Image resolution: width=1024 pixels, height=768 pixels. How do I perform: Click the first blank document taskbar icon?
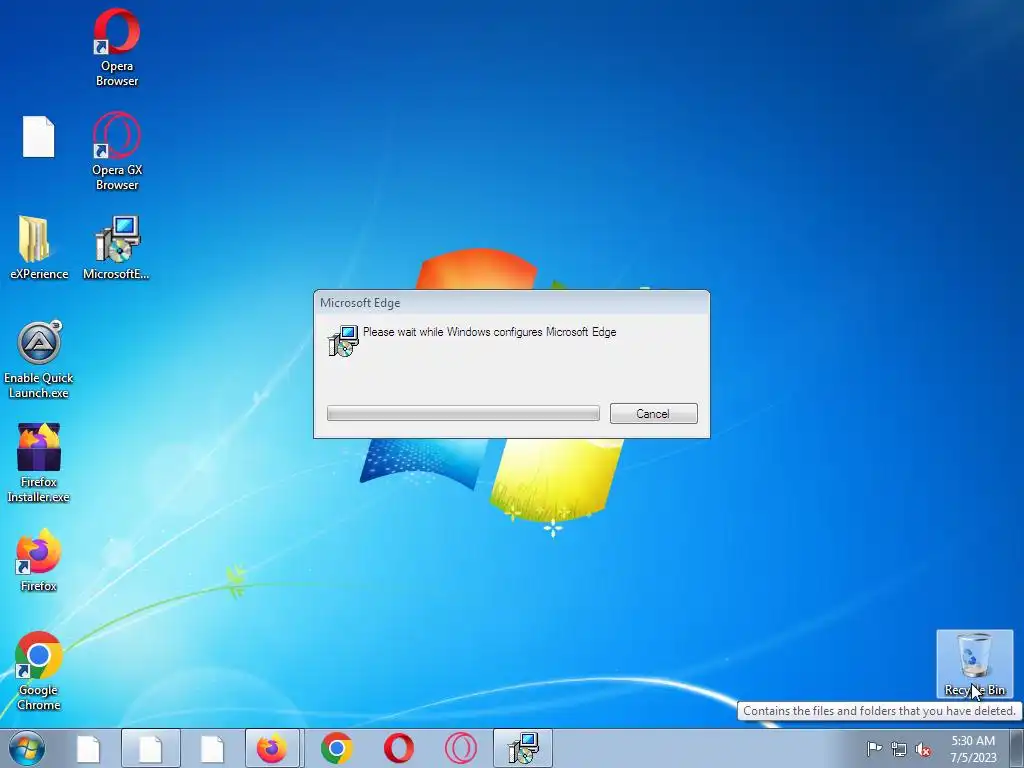88,748
